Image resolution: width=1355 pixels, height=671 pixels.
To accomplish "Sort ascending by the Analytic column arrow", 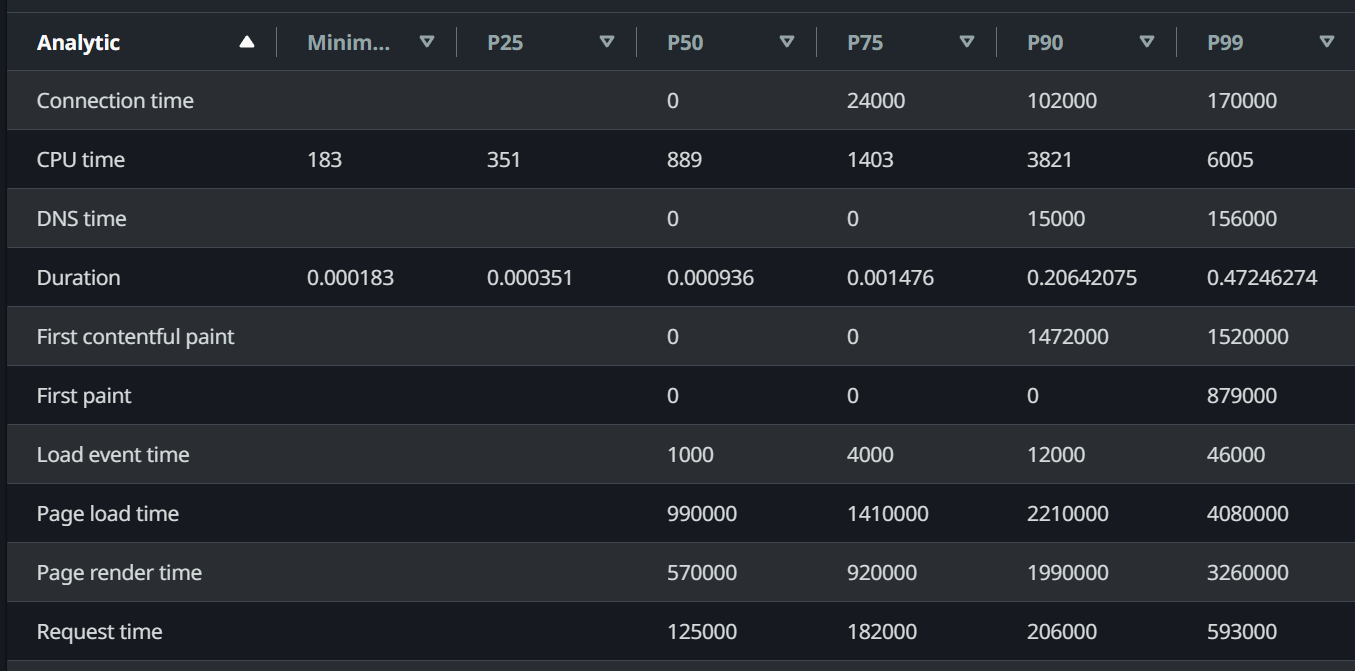I will click(x=247, y=42).
